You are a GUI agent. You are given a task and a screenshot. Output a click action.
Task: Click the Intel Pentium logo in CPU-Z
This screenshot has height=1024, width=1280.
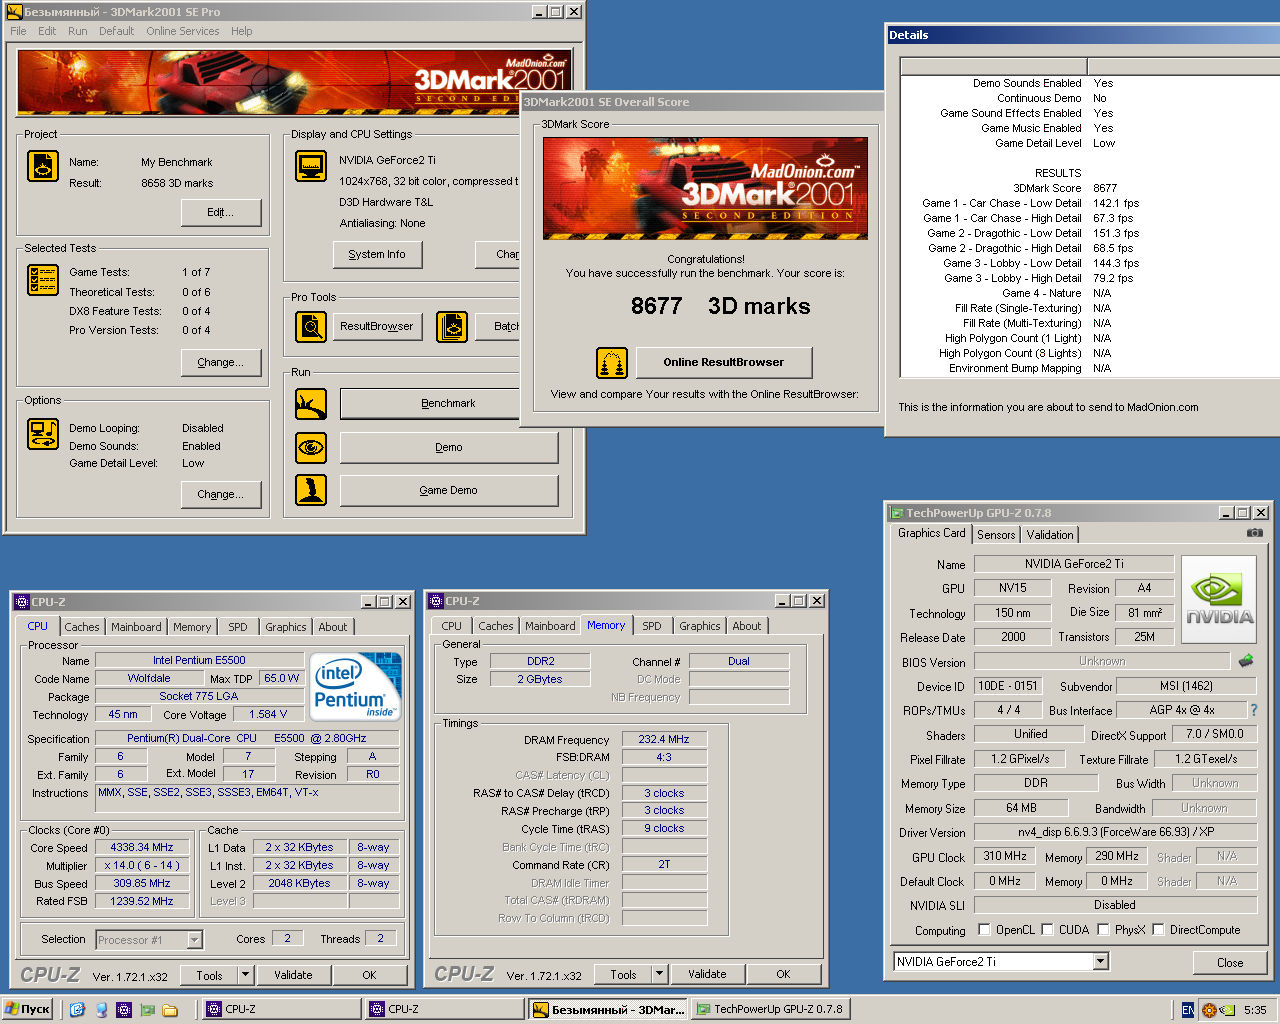[355, 686]
